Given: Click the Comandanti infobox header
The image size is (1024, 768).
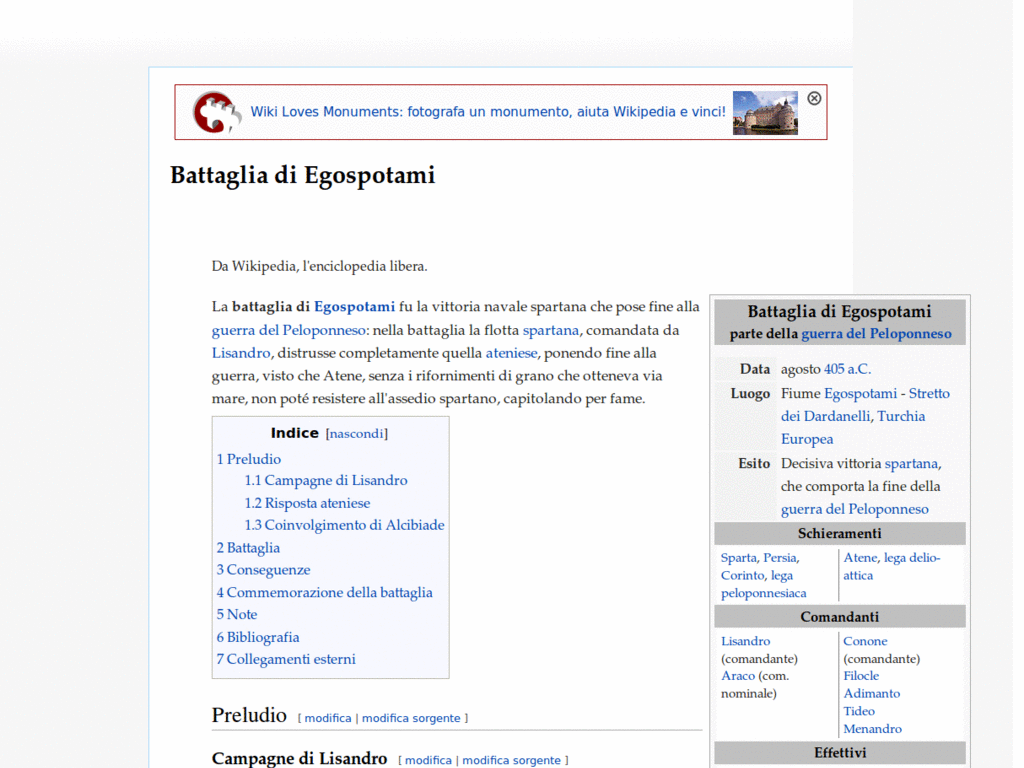Looking at the screenshot, I should [x=840, y=617].
